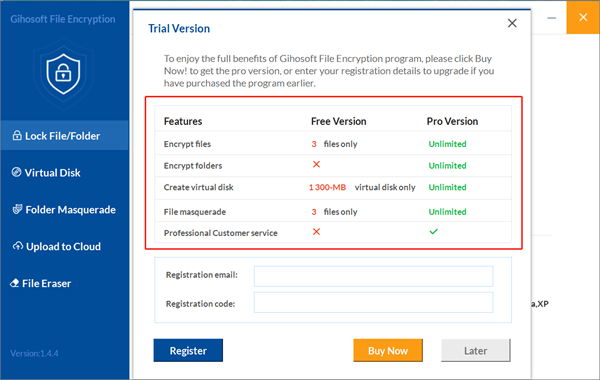Screen dimensions: 600x380
Task: Click red X in Professional Customer service row
Action: click(x=316, y=232)
